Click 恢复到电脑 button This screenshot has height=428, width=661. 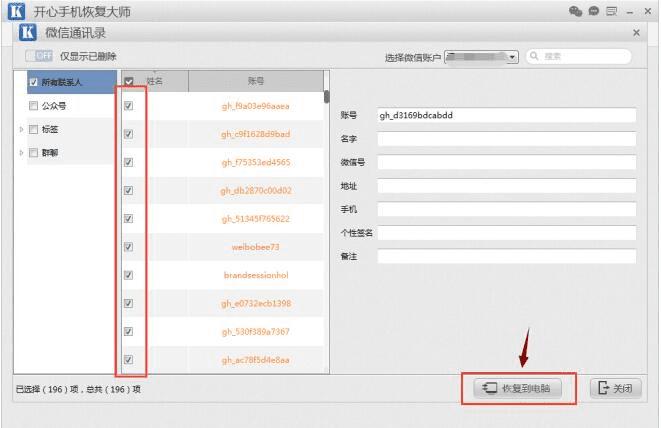518,388
